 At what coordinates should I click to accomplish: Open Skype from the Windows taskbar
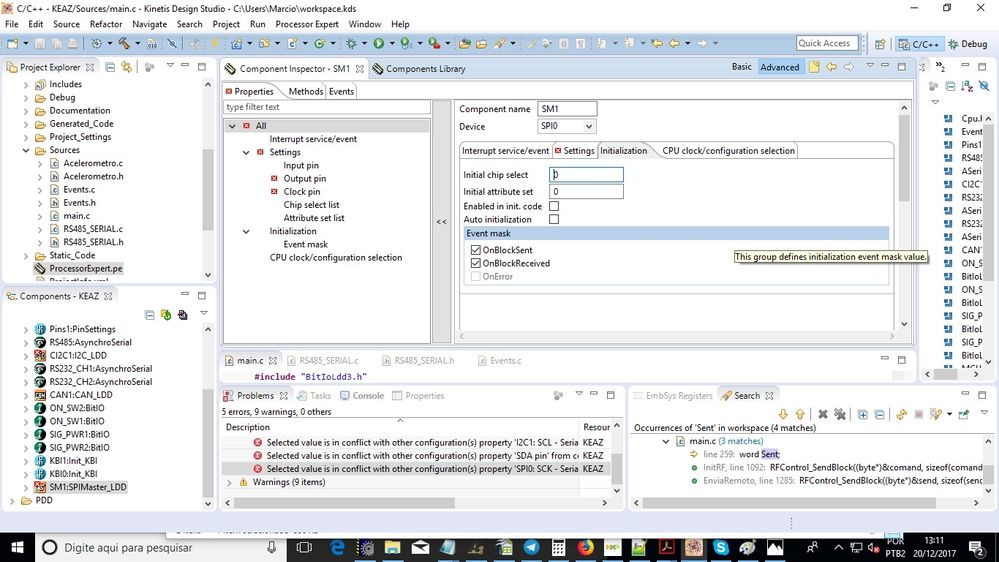pyautogui.click(x=721, y=547)
